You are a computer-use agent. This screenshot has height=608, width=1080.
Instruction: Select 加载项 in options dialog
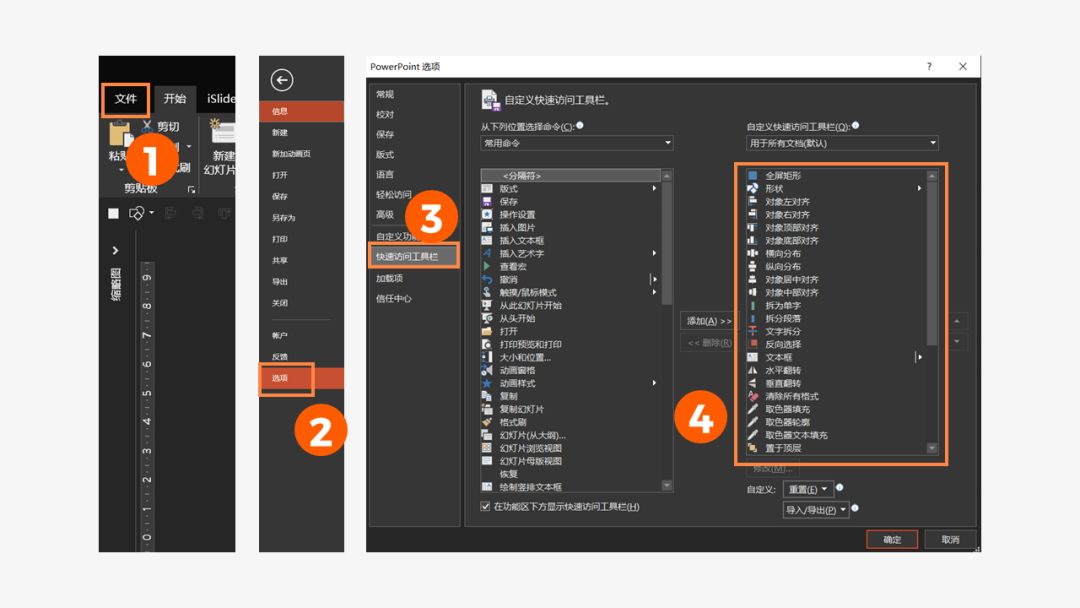point(389,279)
